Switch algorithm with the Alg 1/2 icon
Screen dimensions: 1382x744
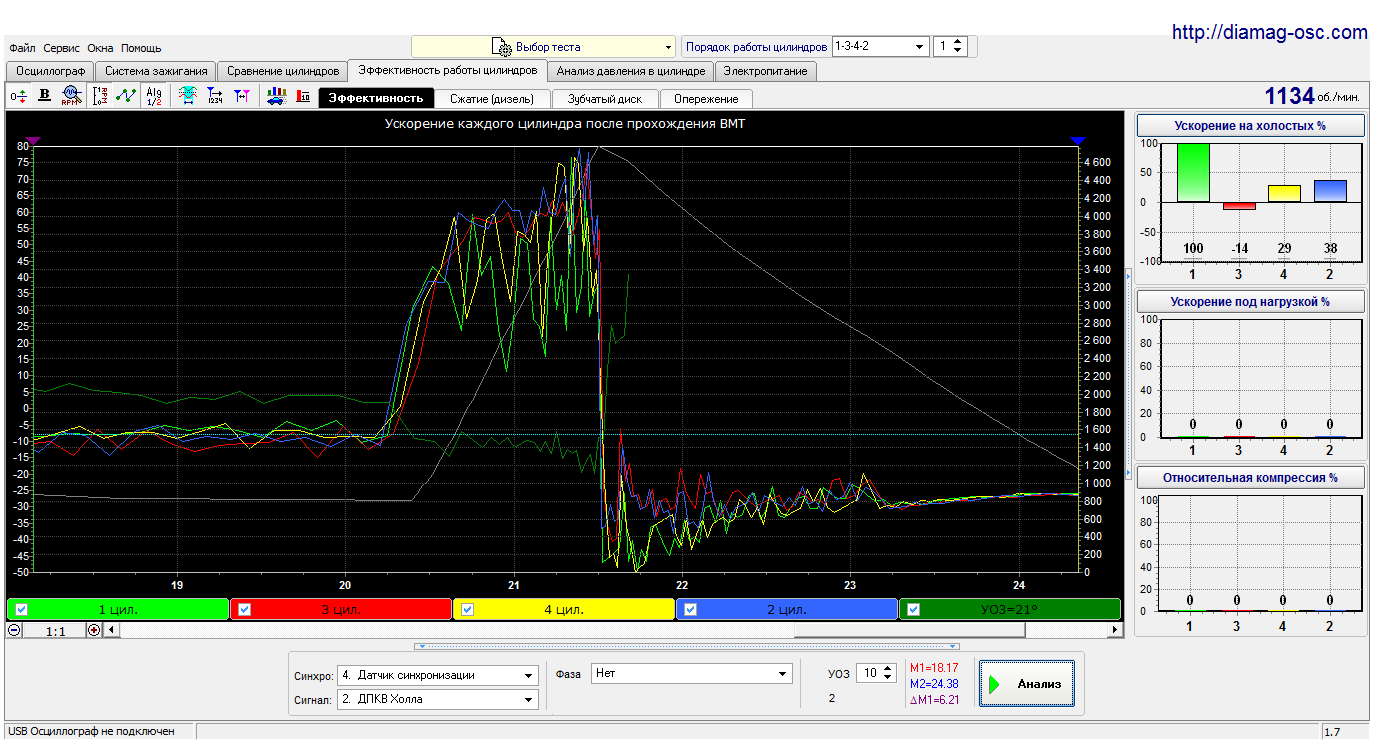coord(154,96)
